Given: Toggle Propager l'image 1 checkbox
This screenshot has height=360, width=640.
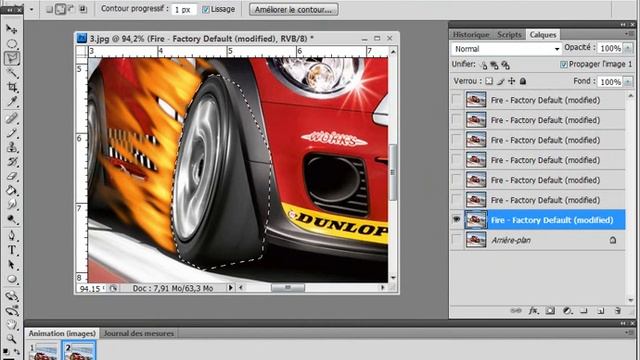Looking at the screenshot, I should tap(564, 64).
